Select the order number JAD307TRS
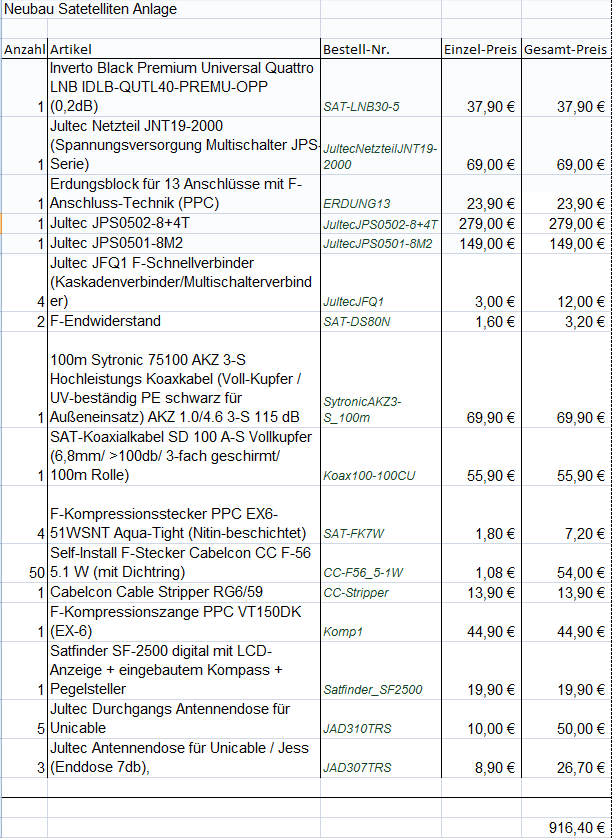This screenshot has width=612, height=838. coord(357,768)
